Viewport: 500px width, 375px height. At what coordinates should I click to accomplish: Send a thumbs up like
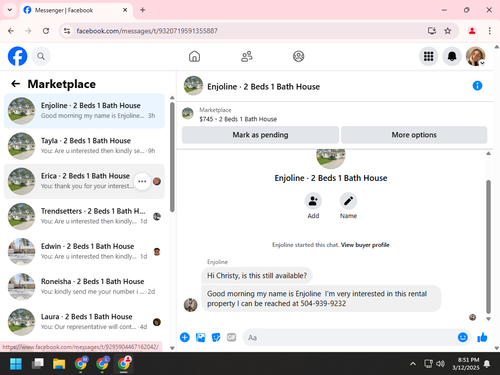click(482, 337)
